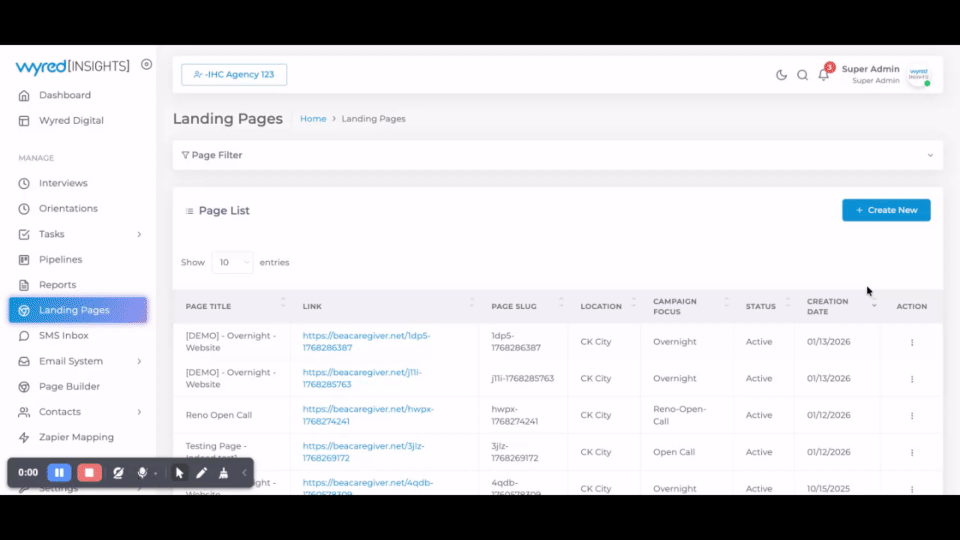960x540 pixels.
Task: Expand the Page Filter panel
Action: point(557,155)
